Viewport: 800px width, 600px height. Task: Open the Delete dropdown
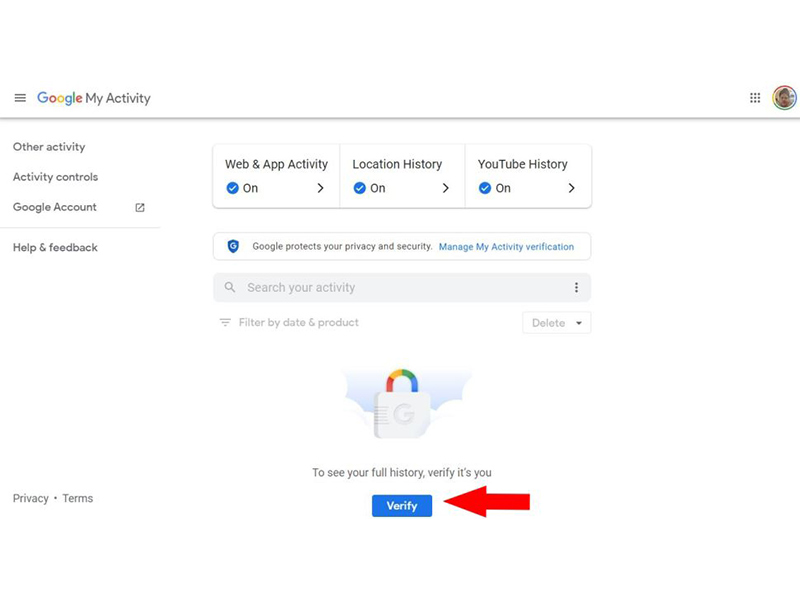[x=557, y=323]
